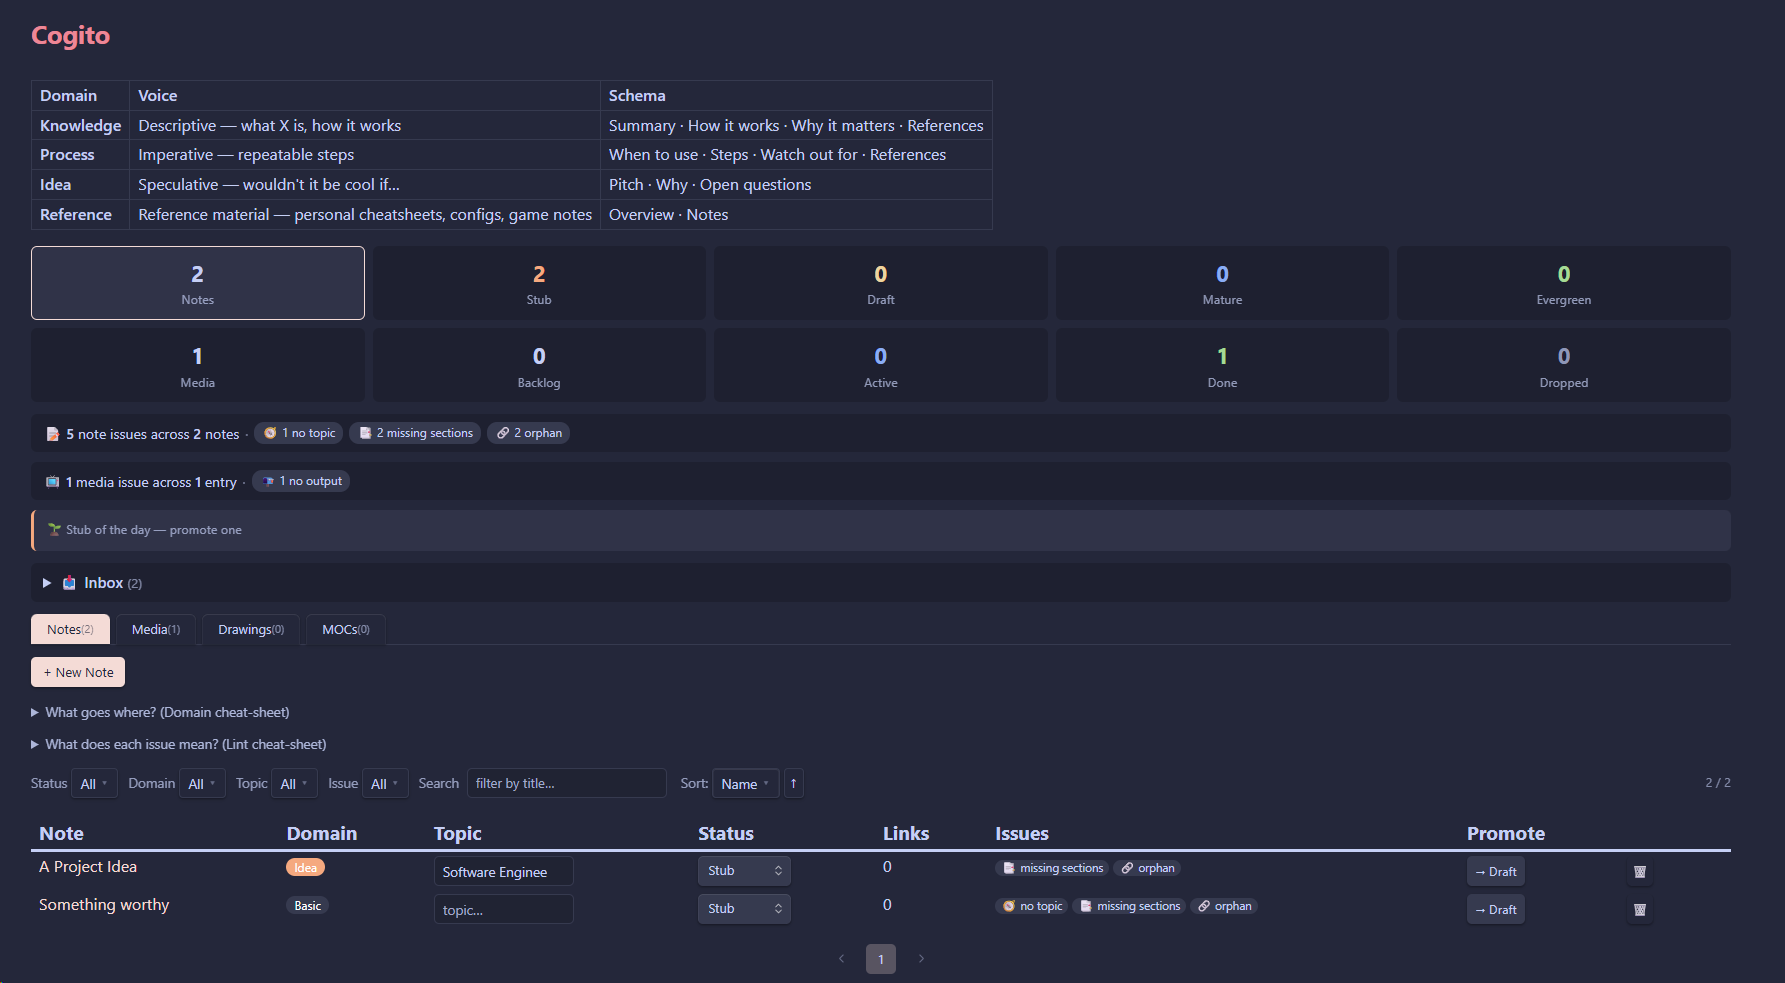The height and width of the screenshot is (983, 1785).
Task: Go to next page arrow
Action: [x=921, y=959]
